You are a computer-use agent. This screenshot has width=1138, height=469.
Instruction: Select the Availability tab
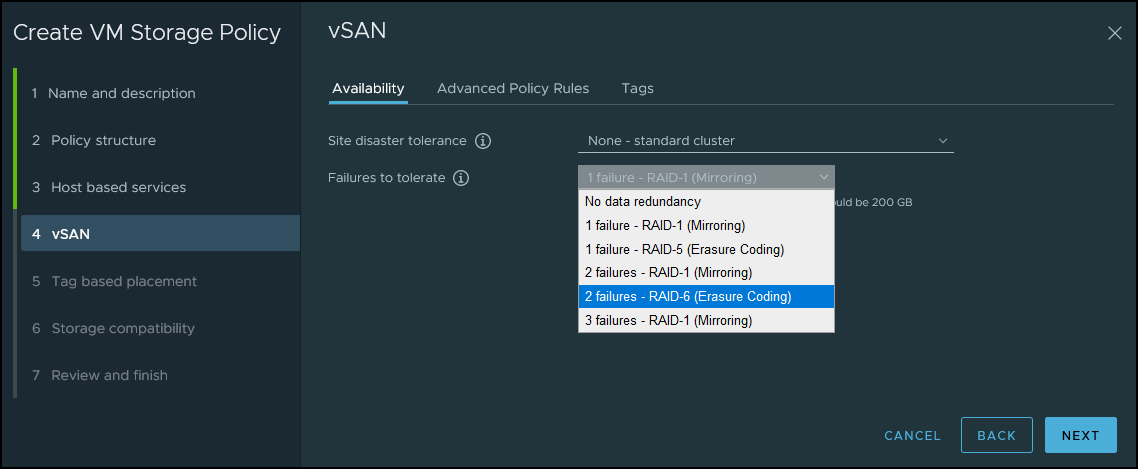[368, 88]
